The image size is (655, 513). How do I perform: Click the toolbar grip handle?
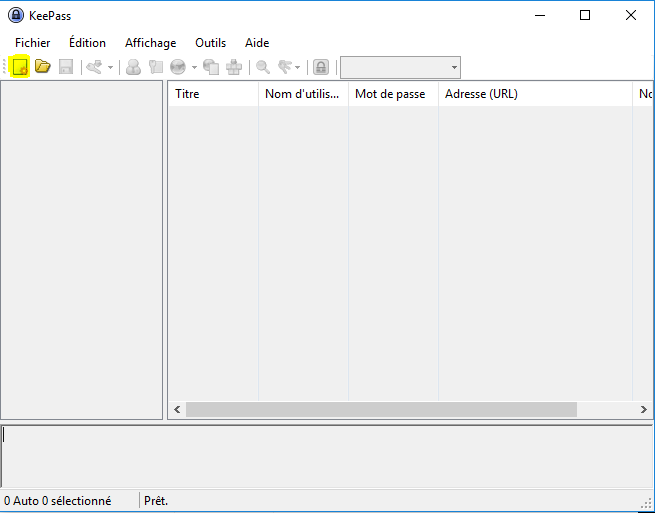tap(4, 67)
